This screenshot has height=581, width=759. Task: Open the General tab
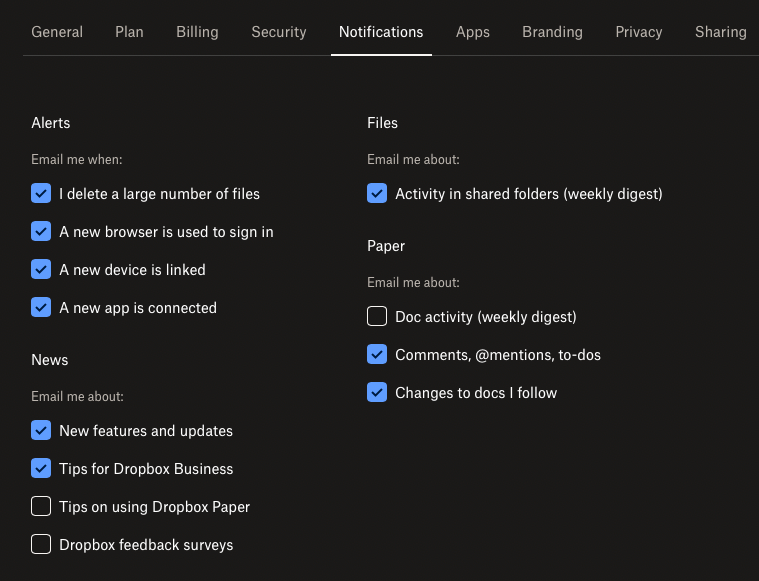coord(57,32)
